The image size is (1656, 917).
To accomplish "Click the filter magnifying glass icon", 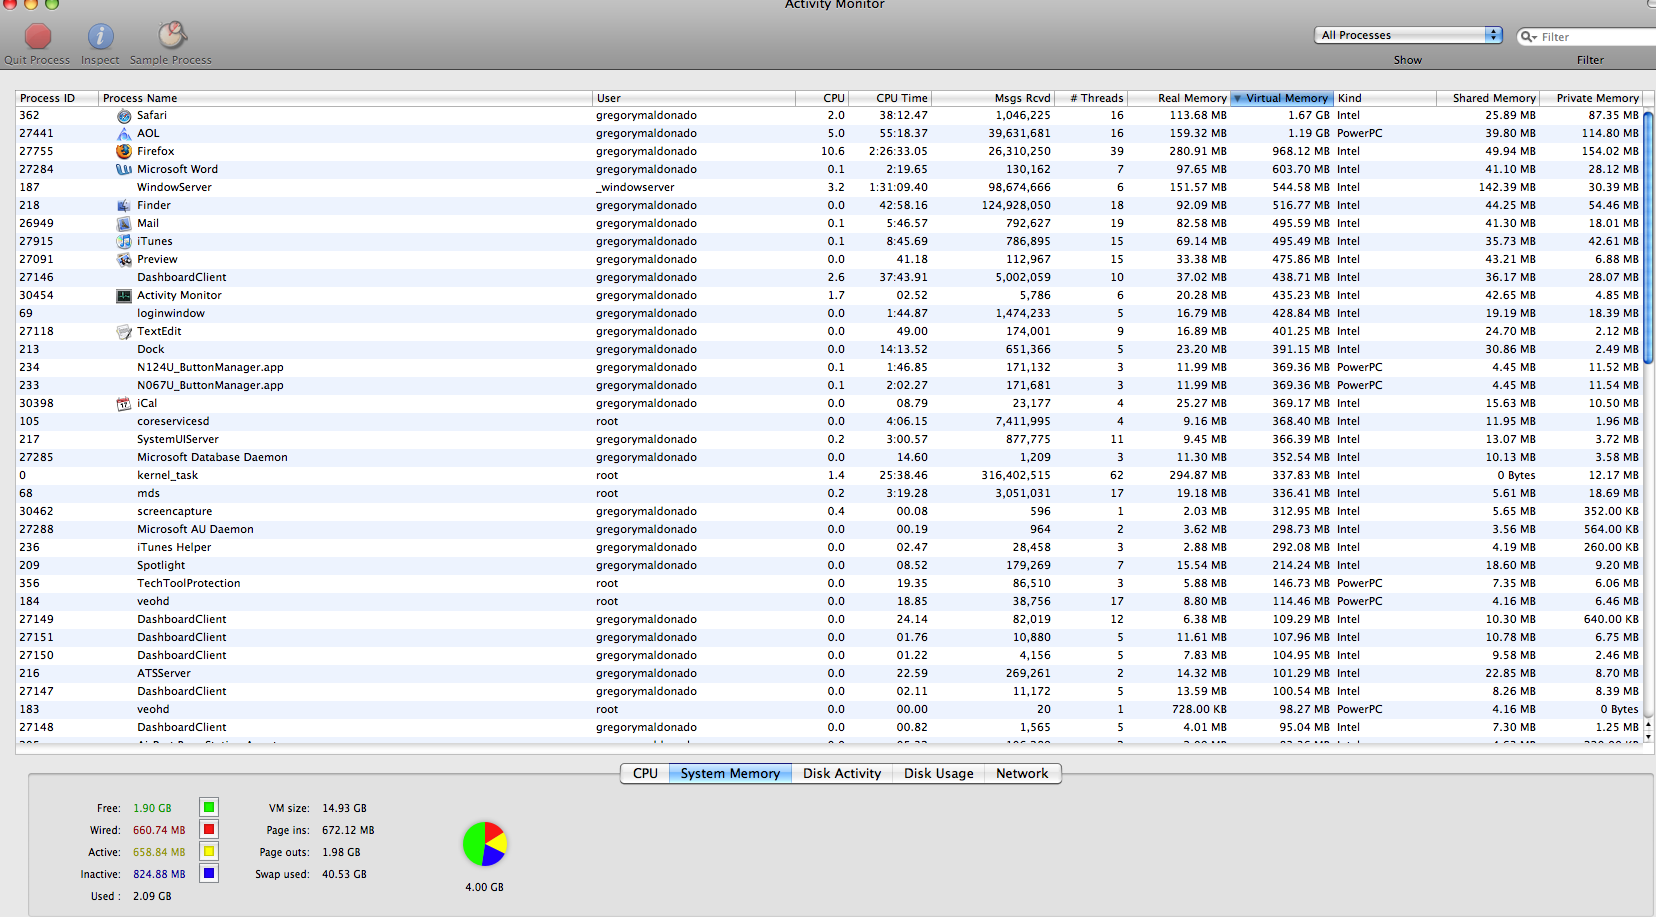I will 1528,37.
